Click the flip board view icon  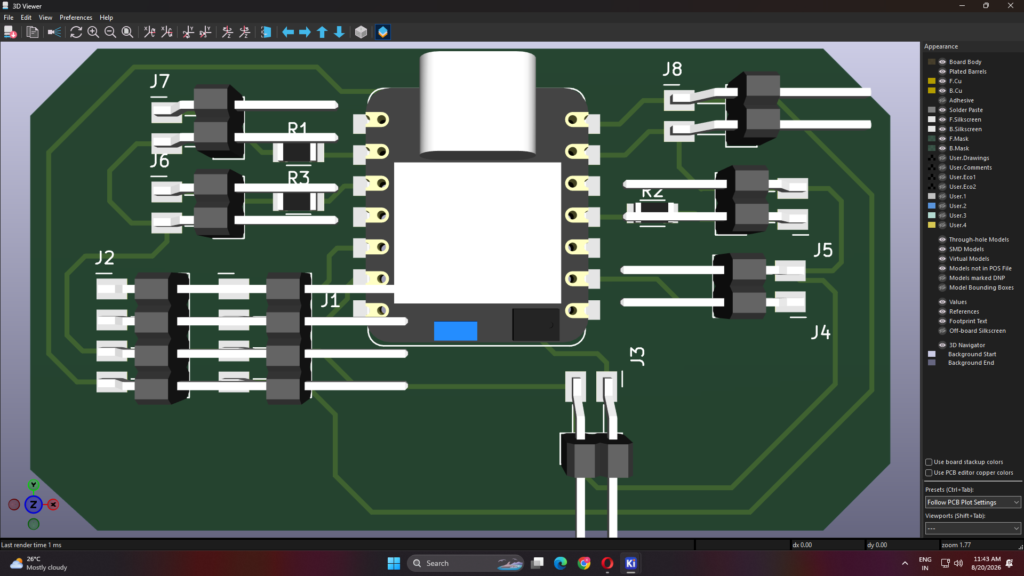(266, 32)
